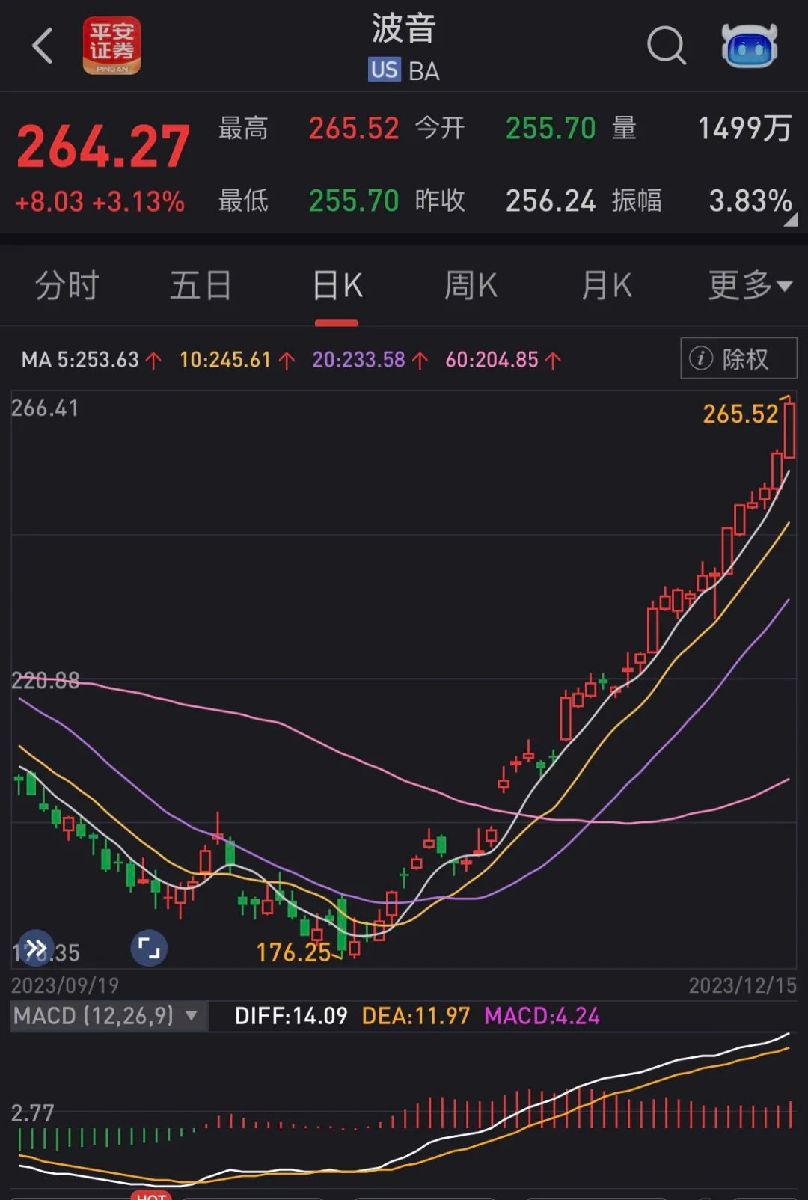Switch to 五日 tab
This screenshot has height=1200, width=808.
coord(201,287)
